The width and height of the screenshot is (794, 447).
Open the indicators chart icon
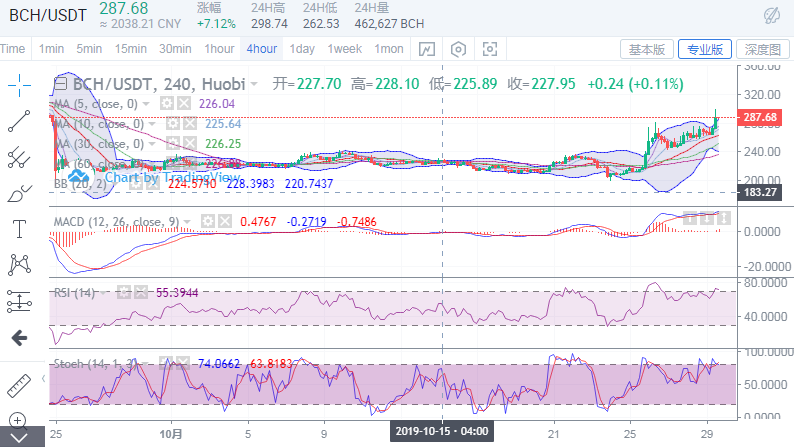(427, 49)
